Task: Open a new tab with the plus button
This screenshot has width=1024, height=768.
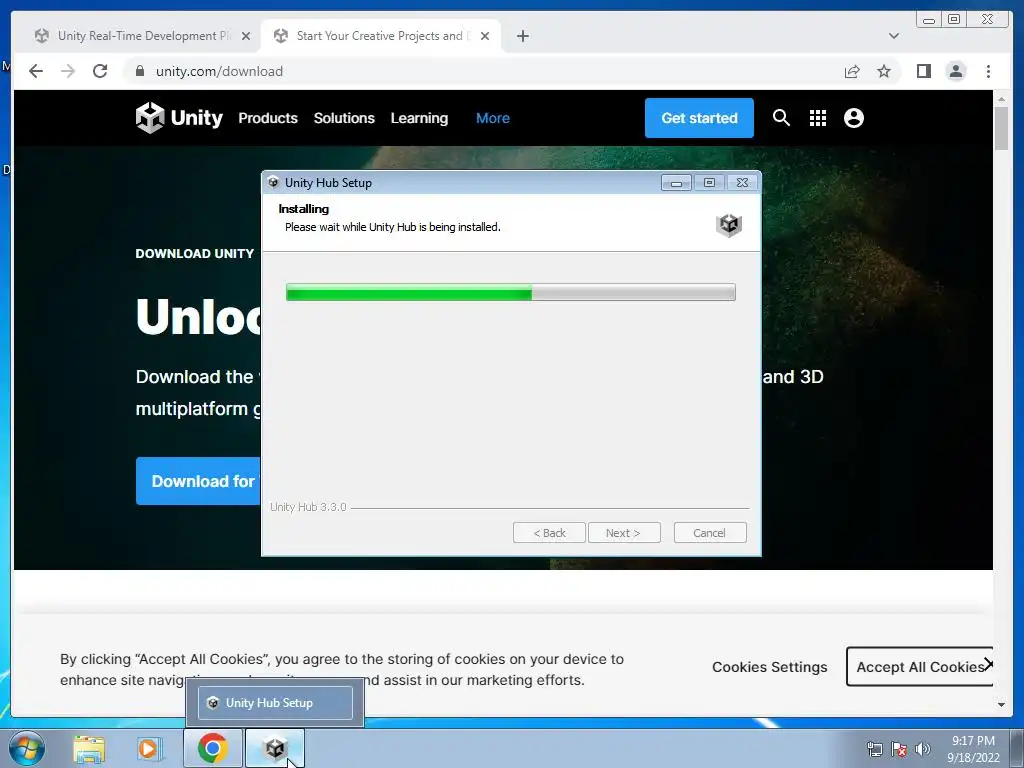Action: [522, 36]
